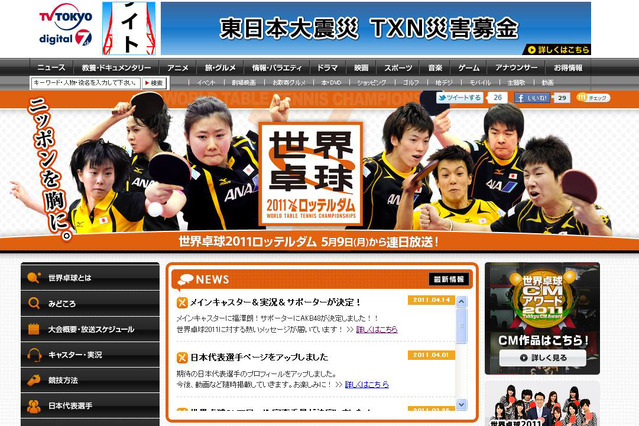Screen dimensions: 639x426
Task: Click the mixi チェック button
Action: (x=593, y=98)
